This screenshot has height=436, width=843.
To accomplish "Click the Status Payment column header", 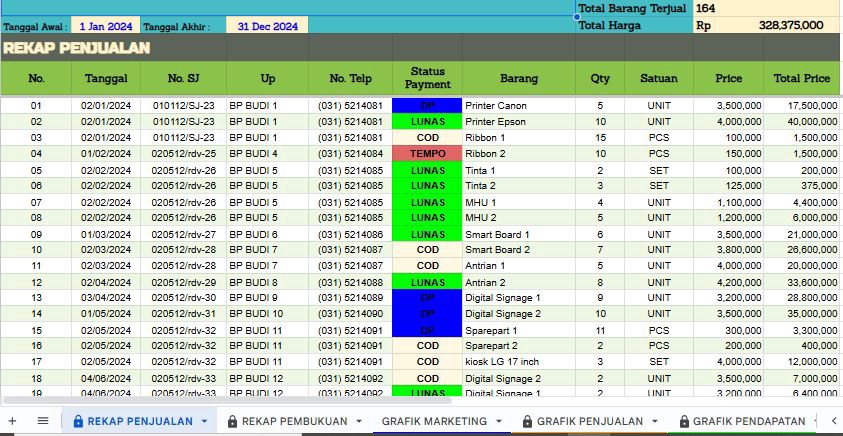I will click(x=427, y=78).
